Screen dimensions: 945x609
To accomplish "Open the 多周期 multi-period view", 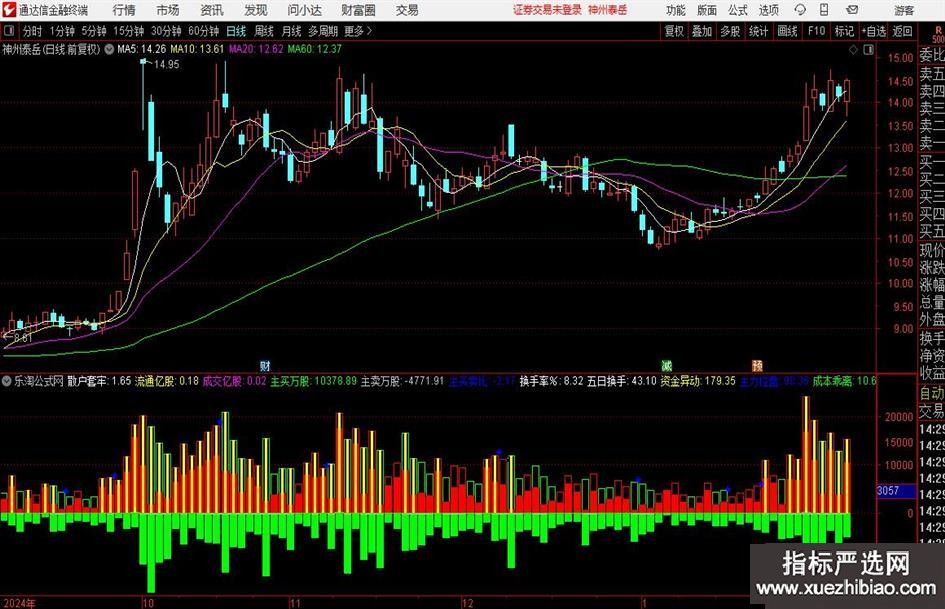I will point(323,31).
